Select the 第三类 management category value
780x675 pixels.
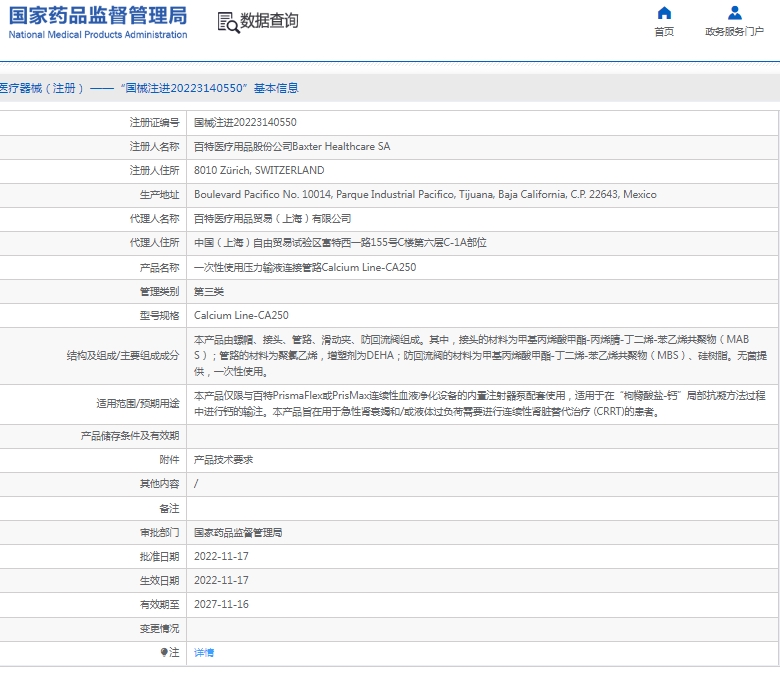[209, 291]
